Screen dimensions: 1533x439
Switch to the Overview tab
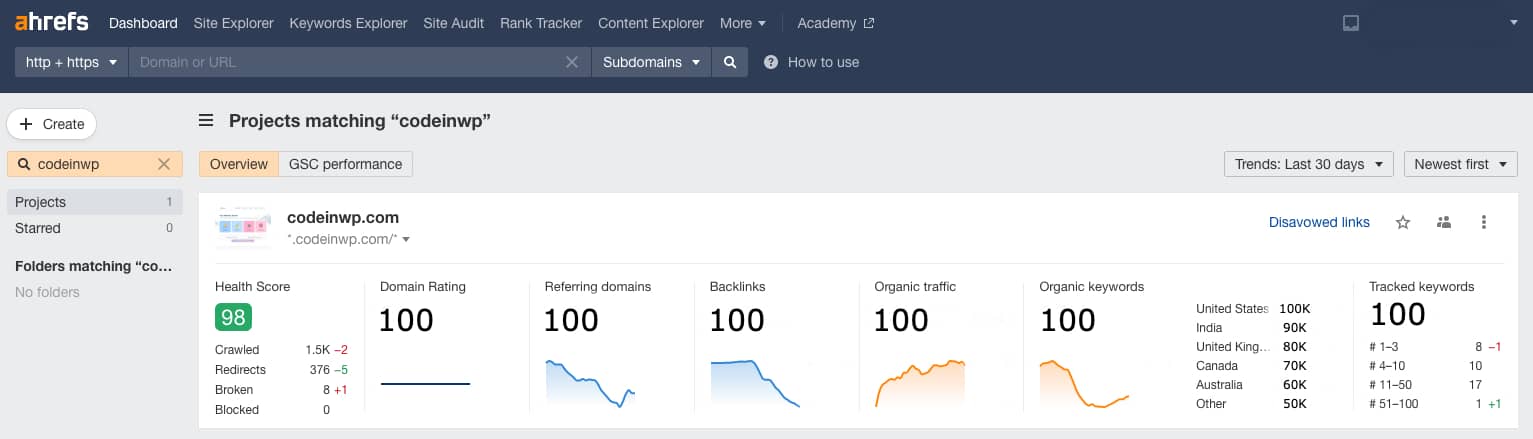239,164
